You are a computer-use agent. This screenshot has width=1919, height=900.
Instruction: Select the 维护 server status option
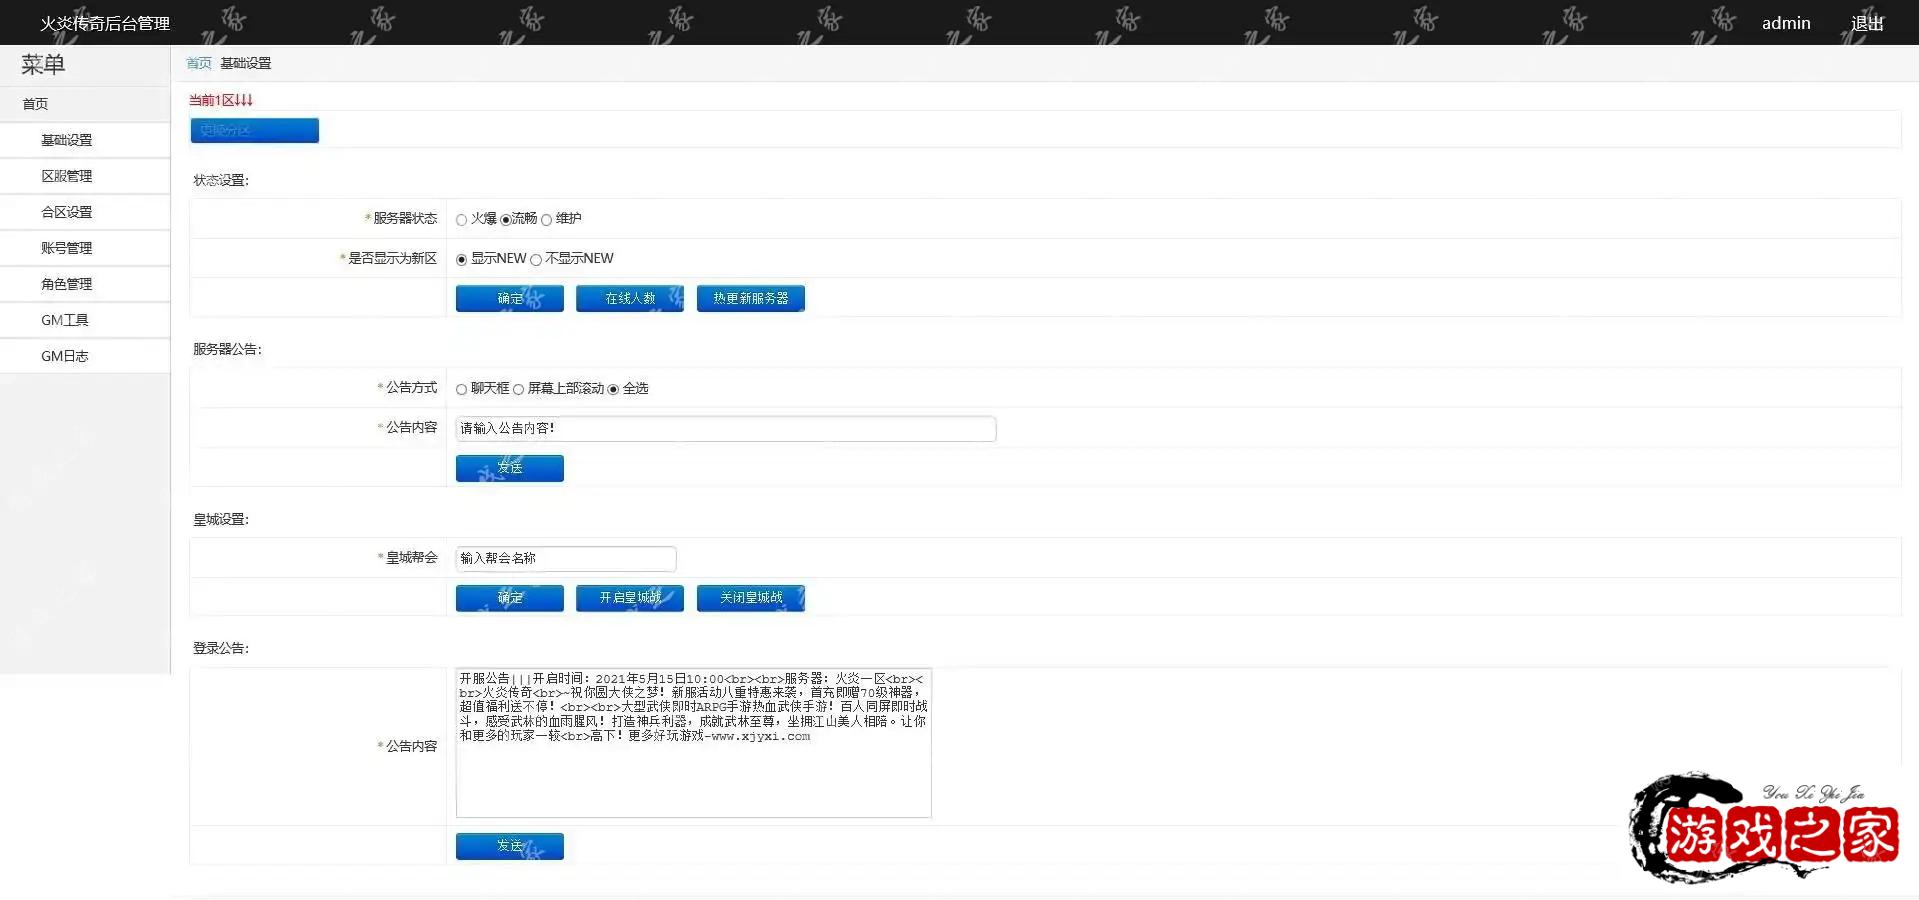click(549, 219)
